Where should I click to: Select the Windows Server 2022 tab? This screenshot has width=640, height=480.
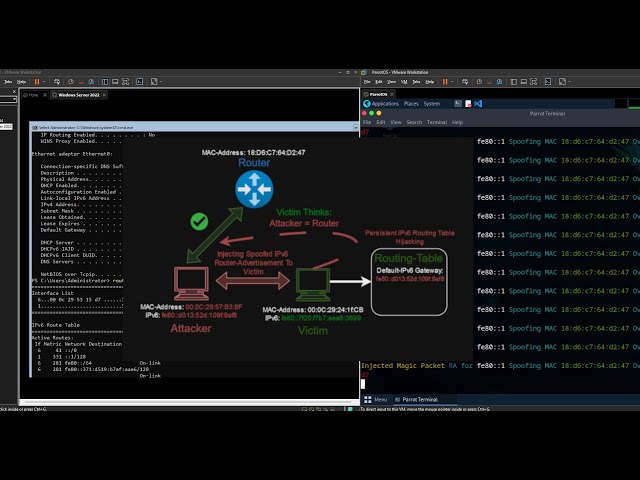pos(78,95)
